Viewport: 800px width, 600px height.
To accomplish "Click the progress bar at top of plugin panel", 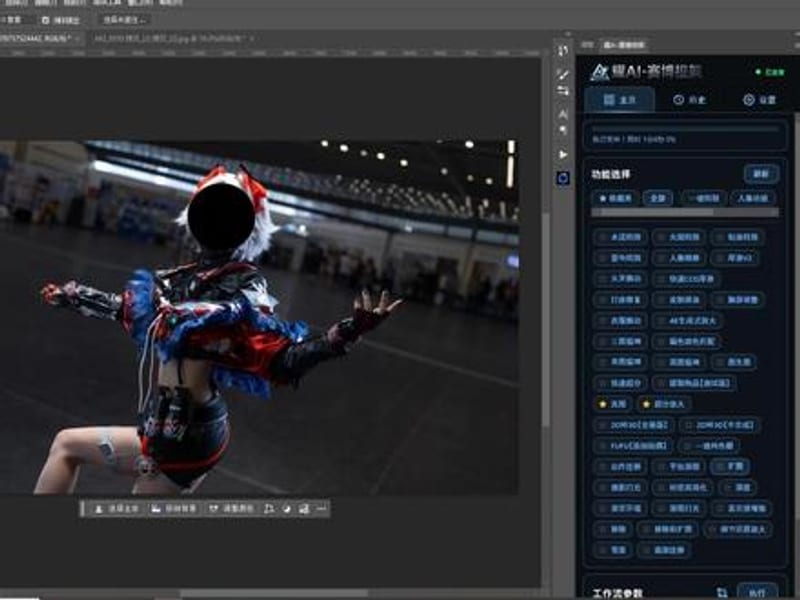I will (685, 130).
